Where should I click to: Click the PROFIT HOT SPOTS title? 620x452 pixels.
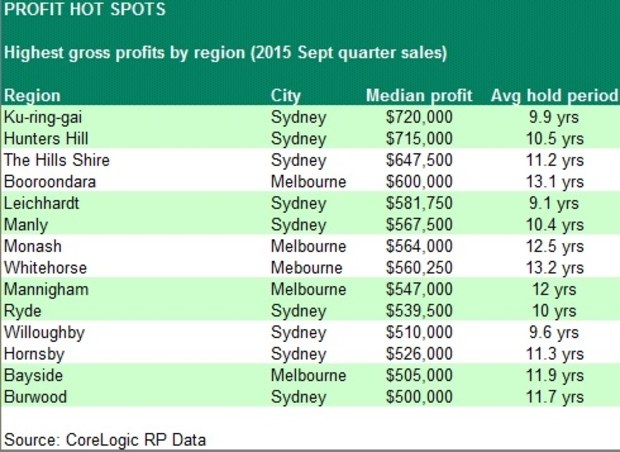coord(85,9)
